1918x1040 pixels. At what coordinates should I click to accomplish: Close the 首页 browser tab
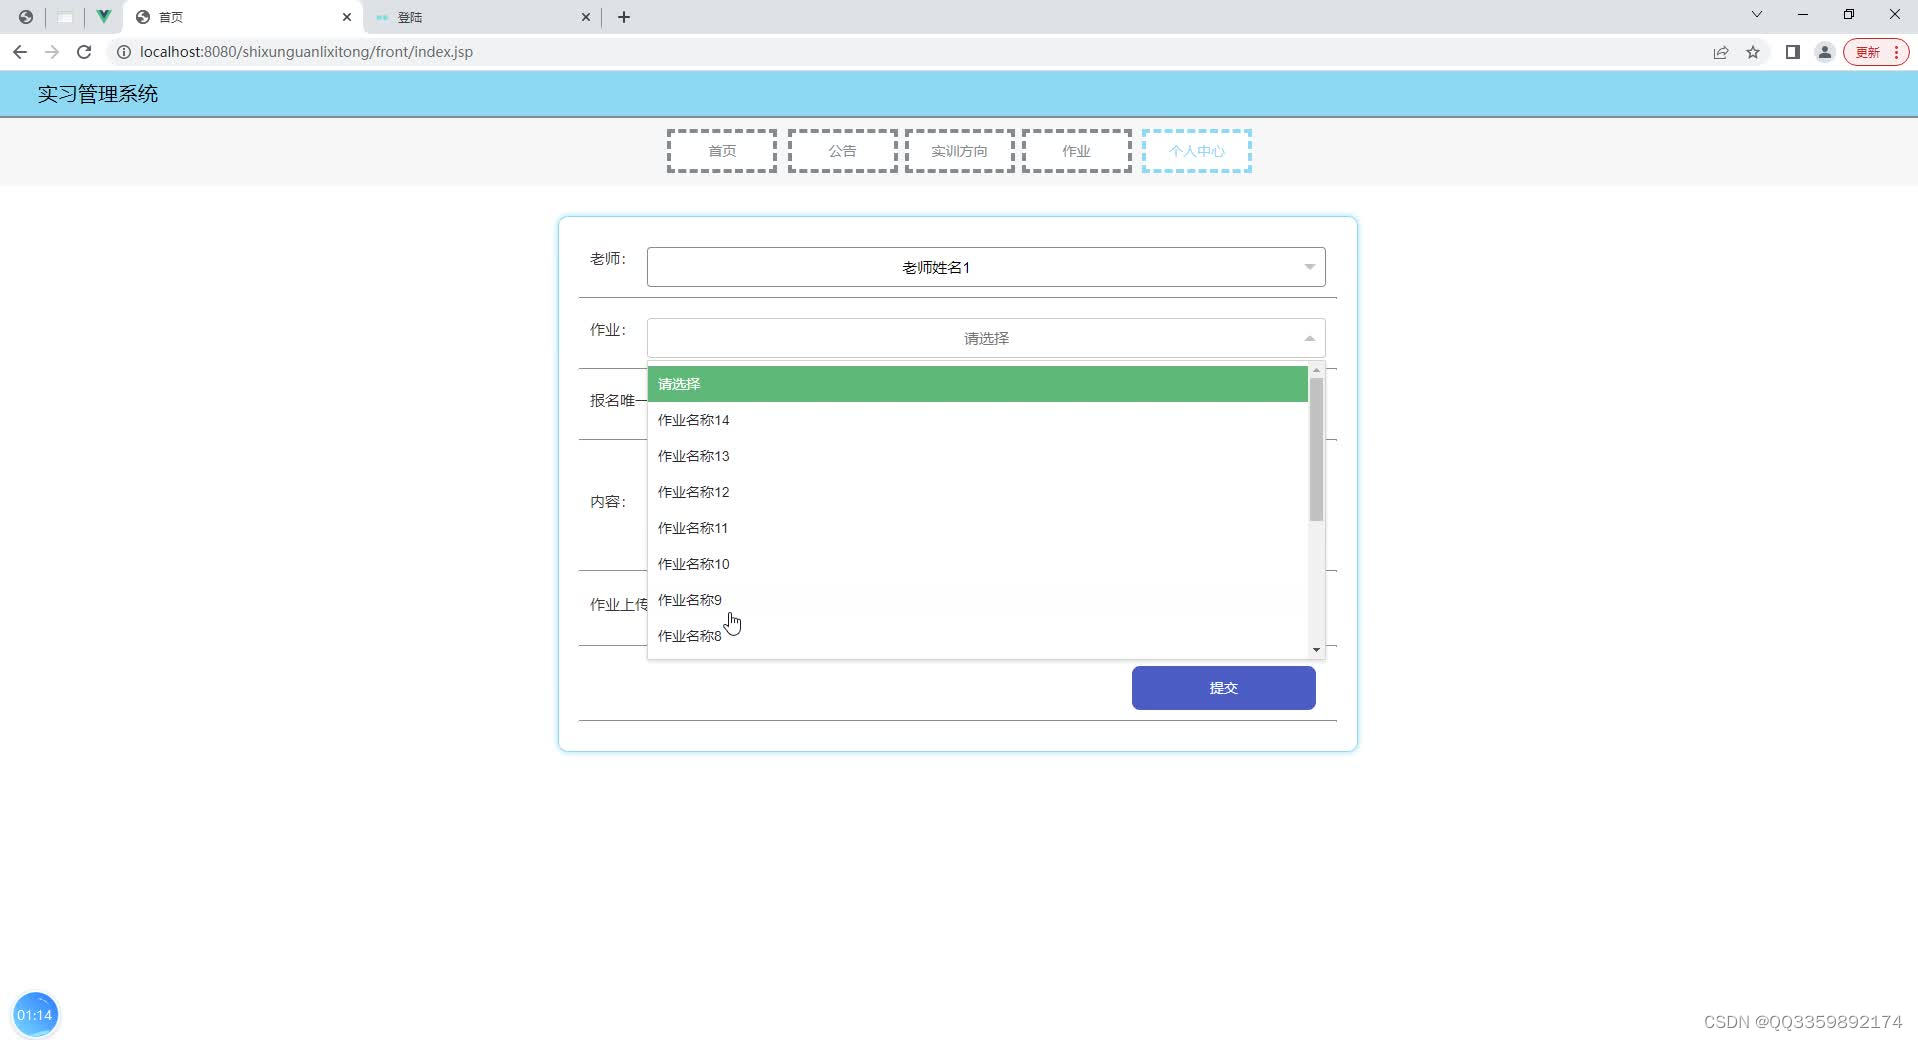pyautogui.click(x=347, y=17)
